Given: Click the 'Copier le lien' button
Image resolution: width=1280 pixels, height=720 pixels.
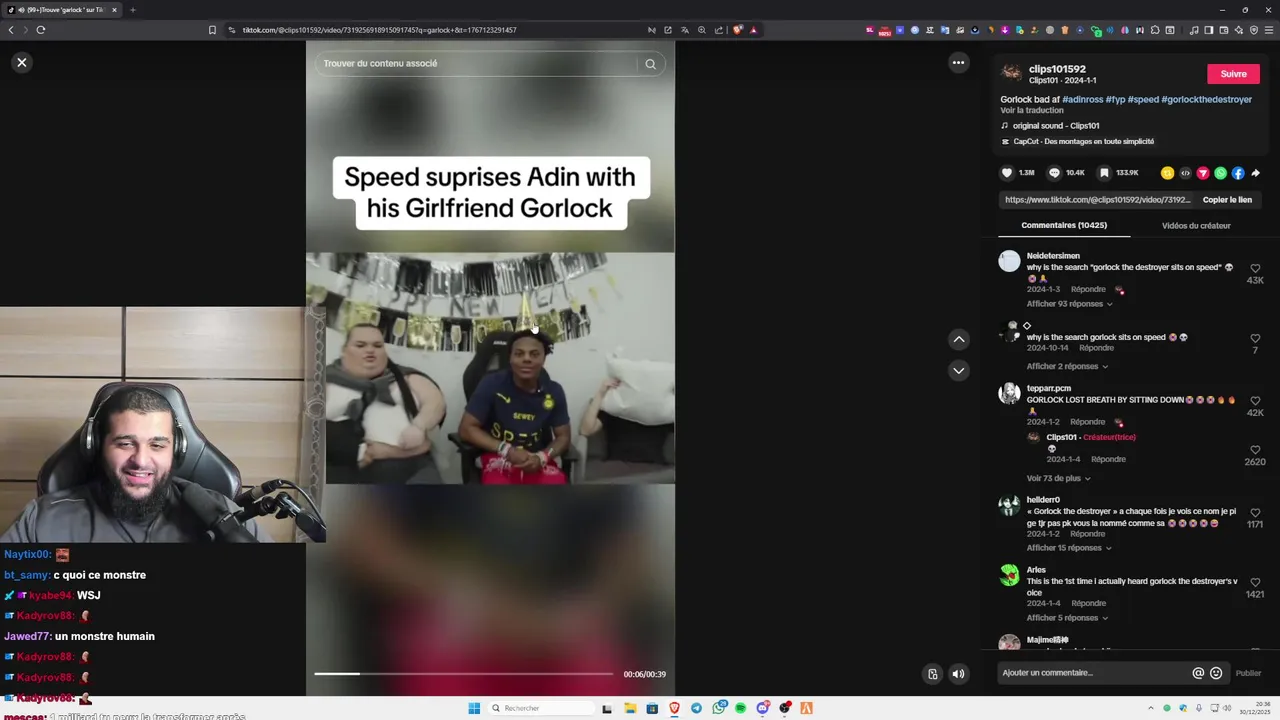Looking at the screenshot, I should click(x=1227, y=200).
